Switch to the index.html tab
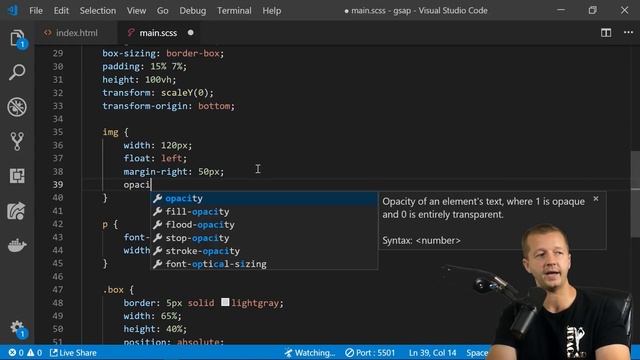This screenshot has height=360, width=640. (76, 33)
